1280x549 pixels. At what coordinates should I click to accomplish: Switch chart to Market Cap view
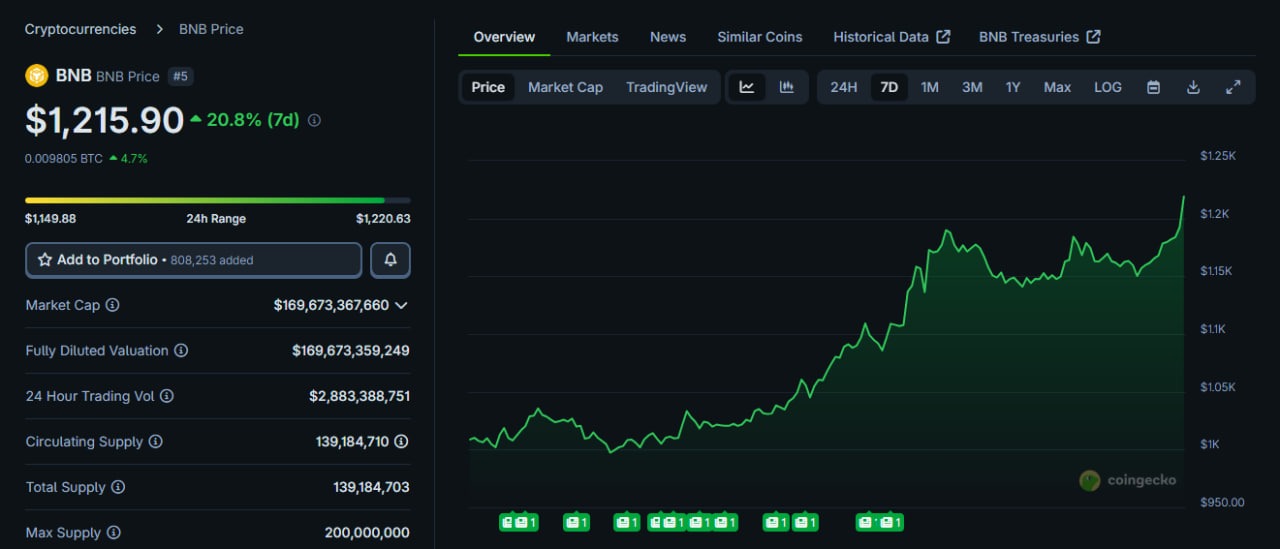pyautogui.click(x=565, y=87)
